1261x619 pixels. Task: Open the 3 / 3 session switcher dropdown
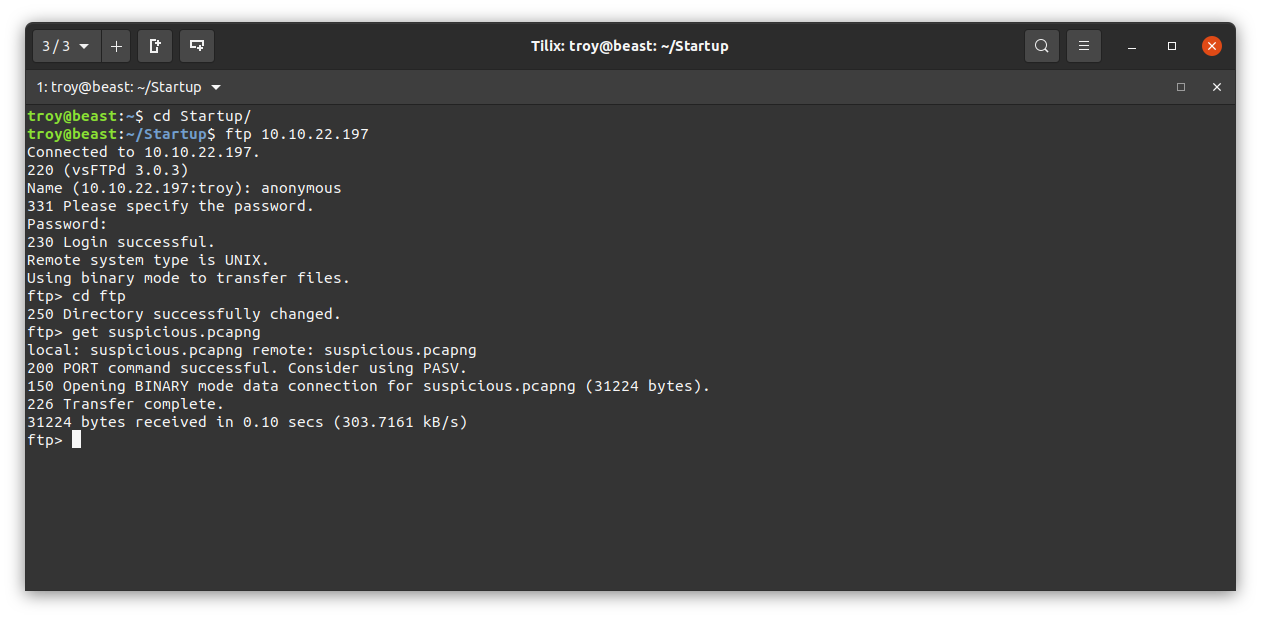[x=67, y=46]
